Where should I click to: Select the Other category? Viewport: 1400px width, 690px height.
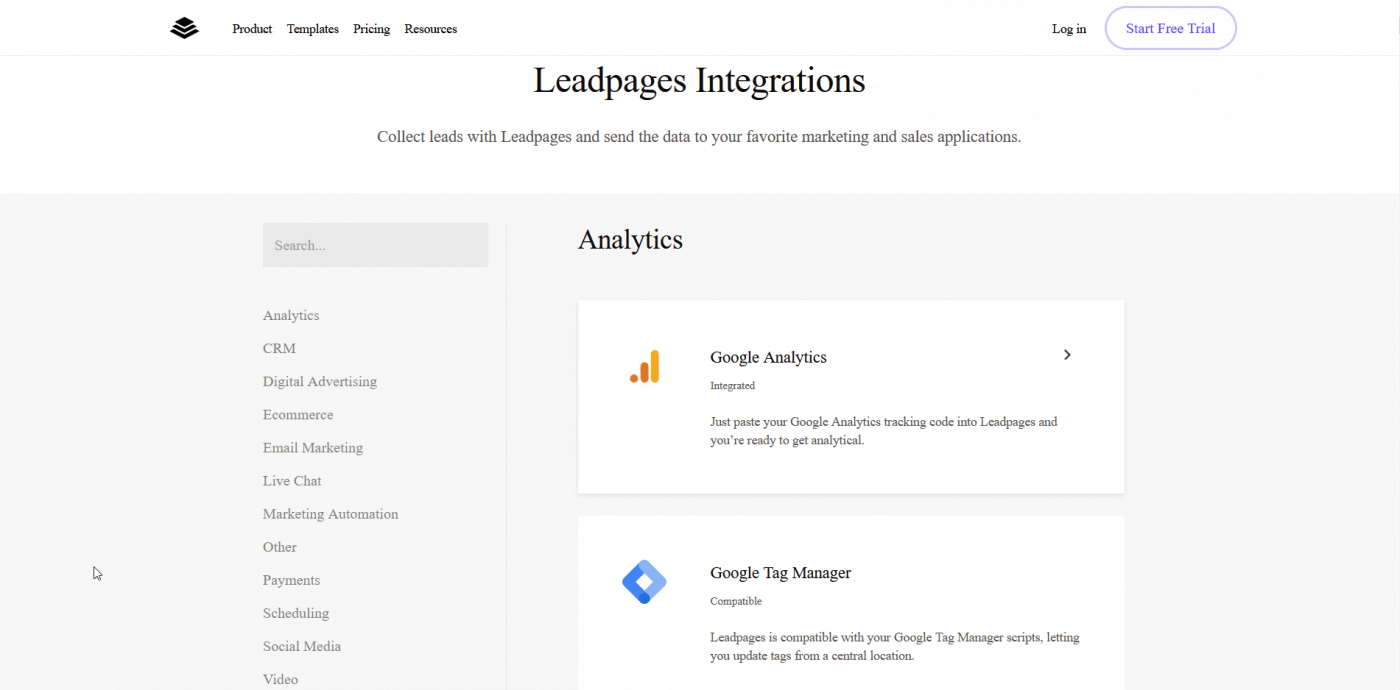point(280,547)
